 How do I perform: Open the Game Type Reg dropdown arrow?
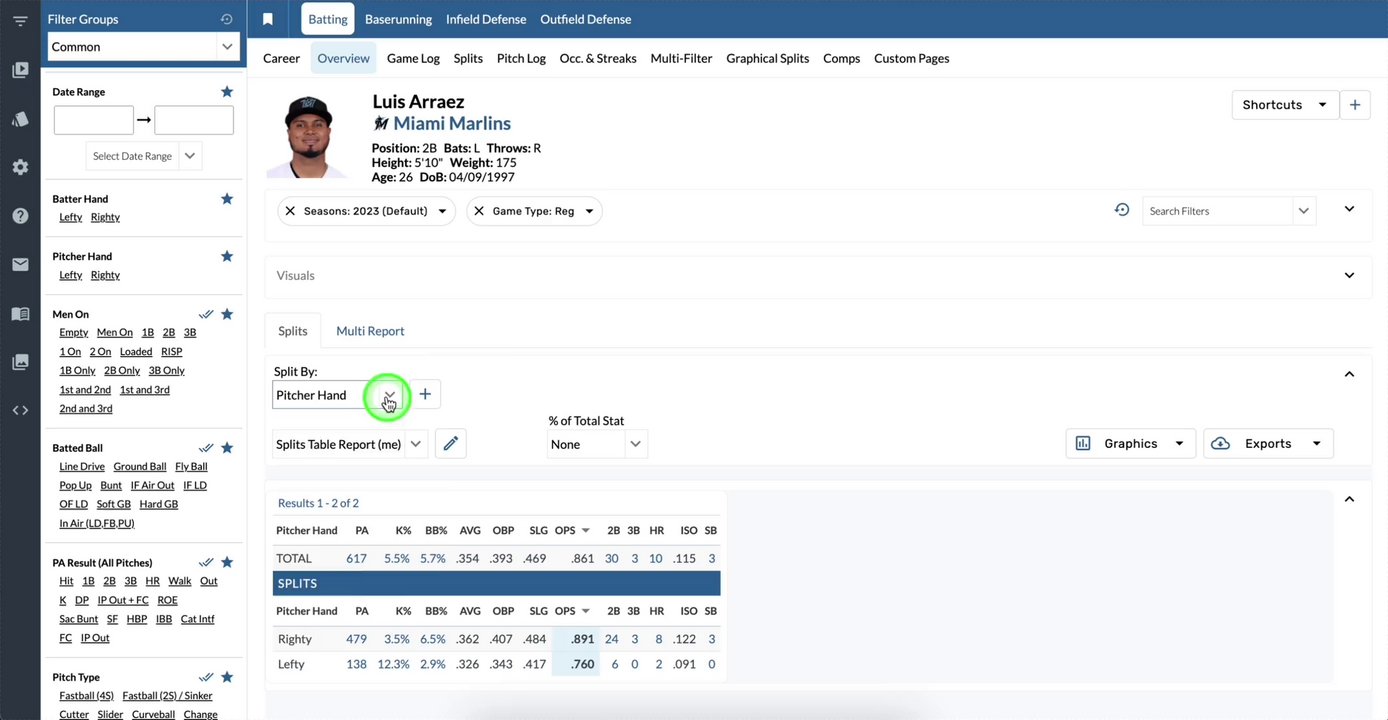[589, 211]
